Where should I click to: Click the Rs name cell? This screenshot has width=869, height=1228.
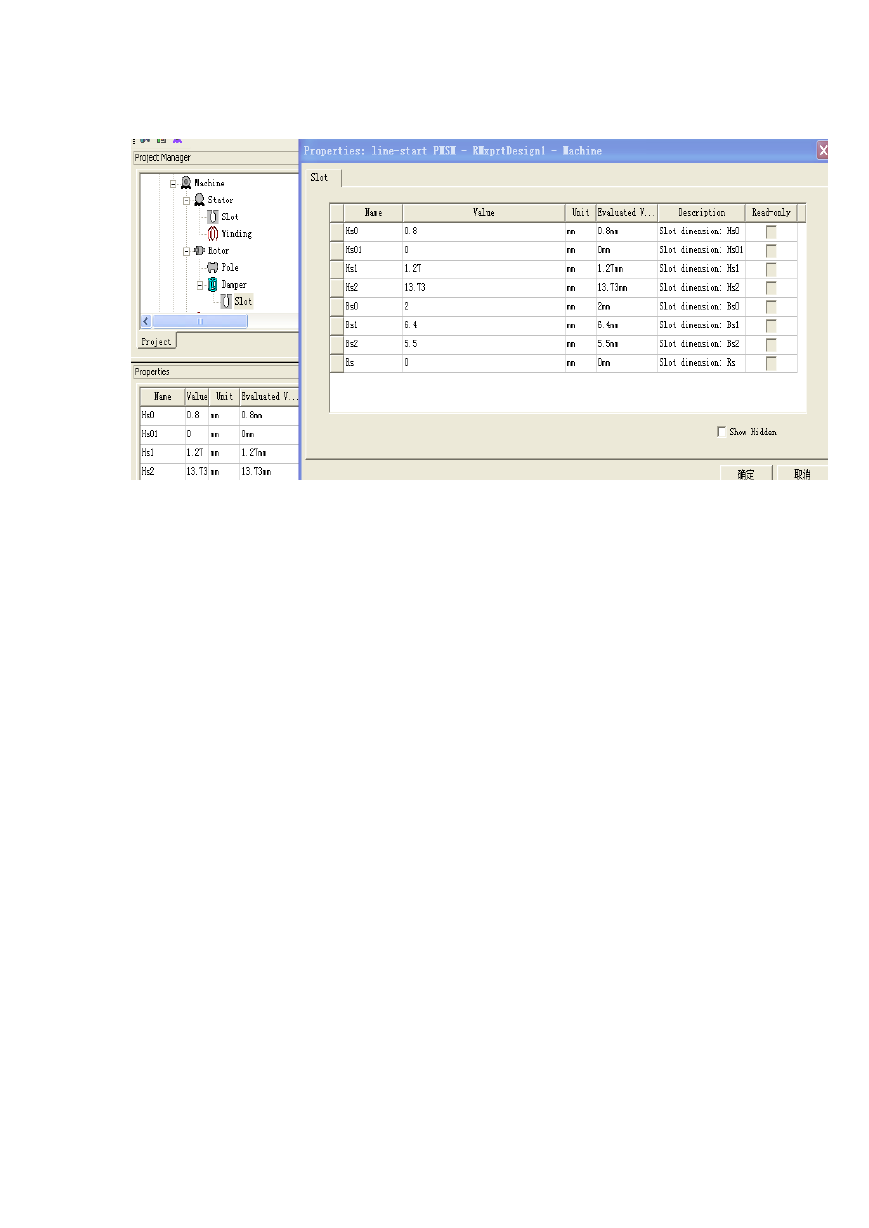click(x=373, y=363)
